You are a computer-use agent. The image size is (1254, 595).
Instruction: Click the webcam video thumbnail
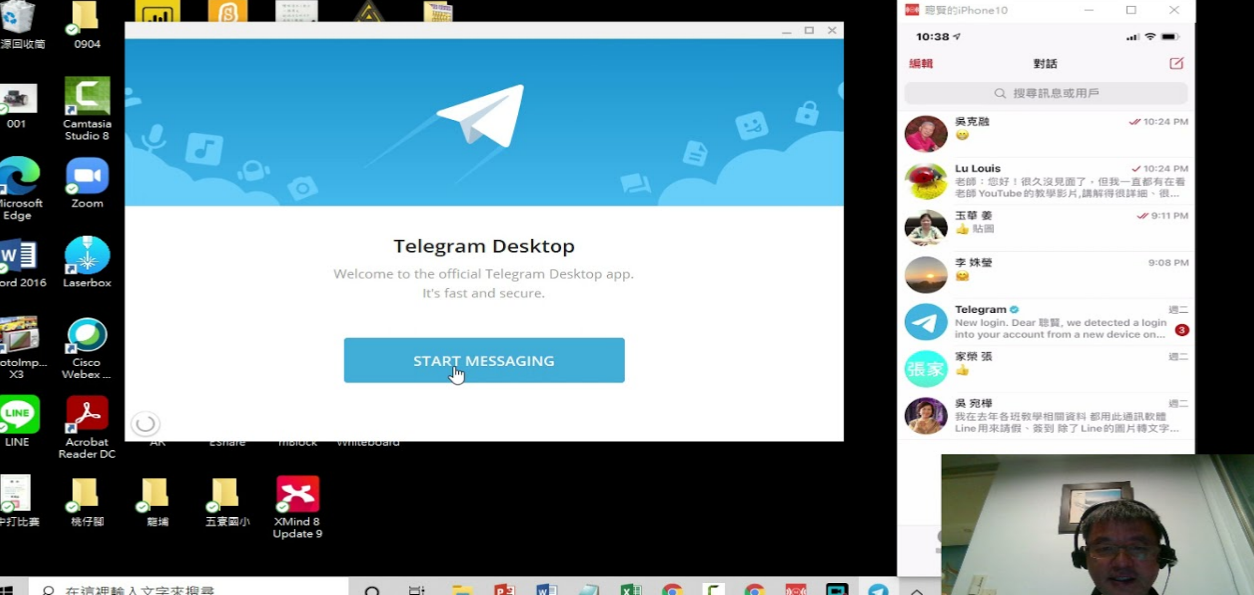(1097, 525)
